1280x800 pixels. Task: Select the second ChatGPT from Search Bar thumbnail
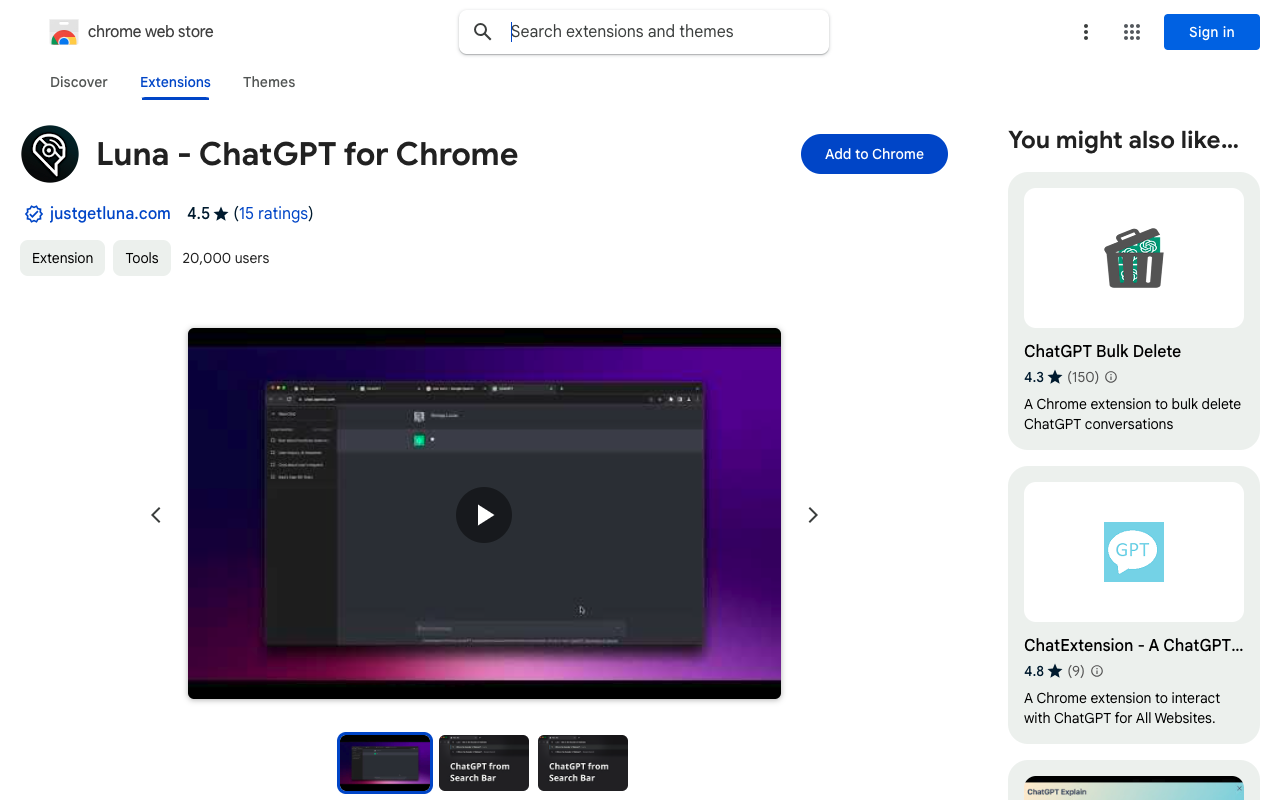(582, 763)
